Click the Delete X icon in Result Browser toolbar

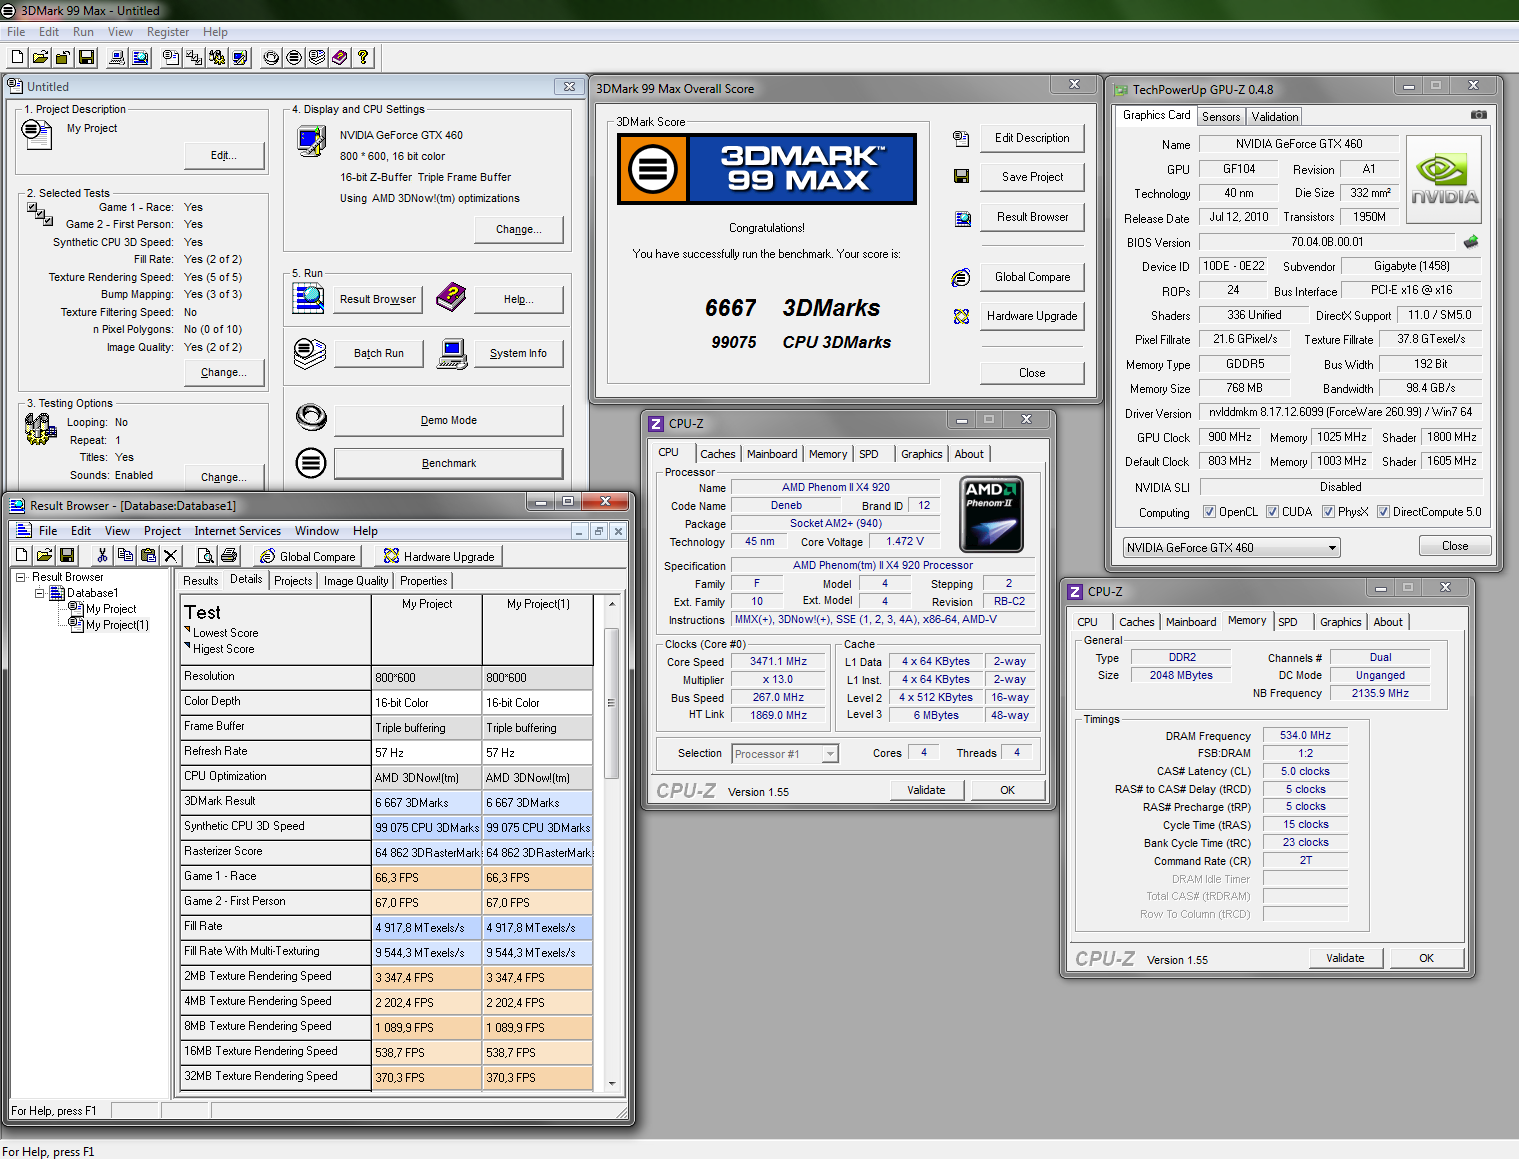click(170, 555)
